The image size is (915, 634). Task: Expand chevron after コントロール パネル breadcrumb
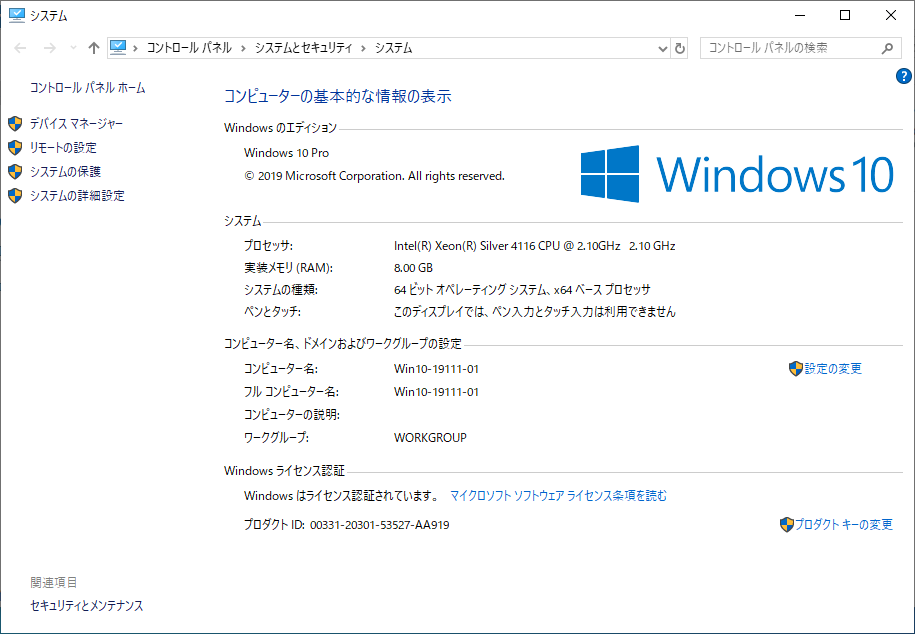243,48
